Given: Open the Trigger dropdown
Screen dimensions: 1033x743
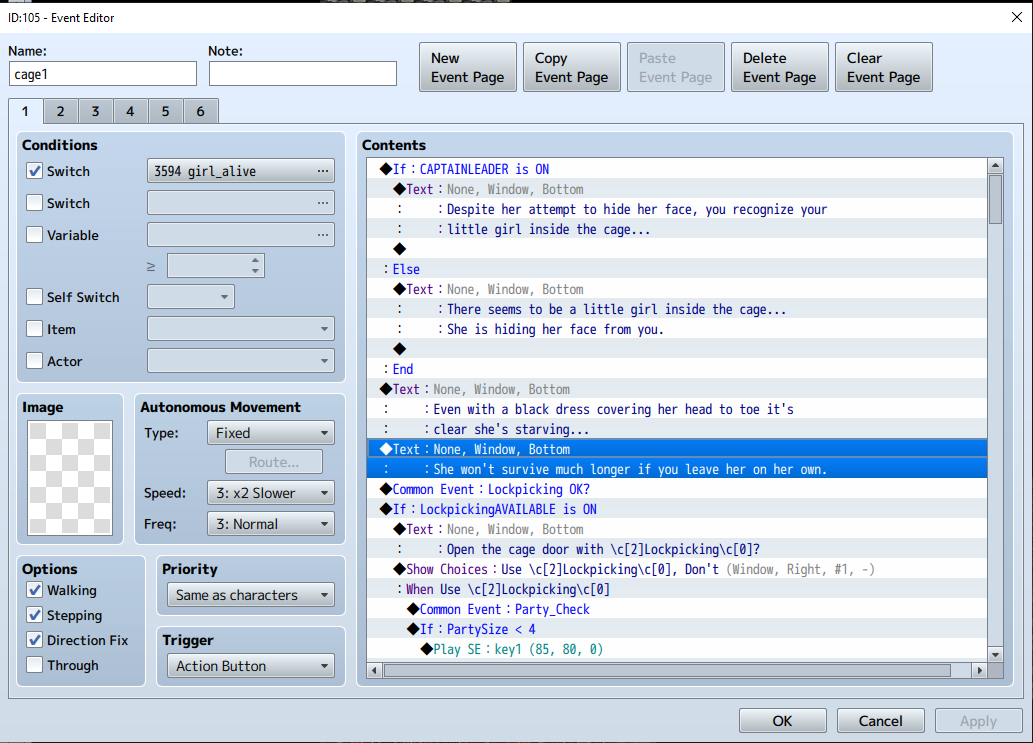Looking at the screenshot, I should point(250,666).
